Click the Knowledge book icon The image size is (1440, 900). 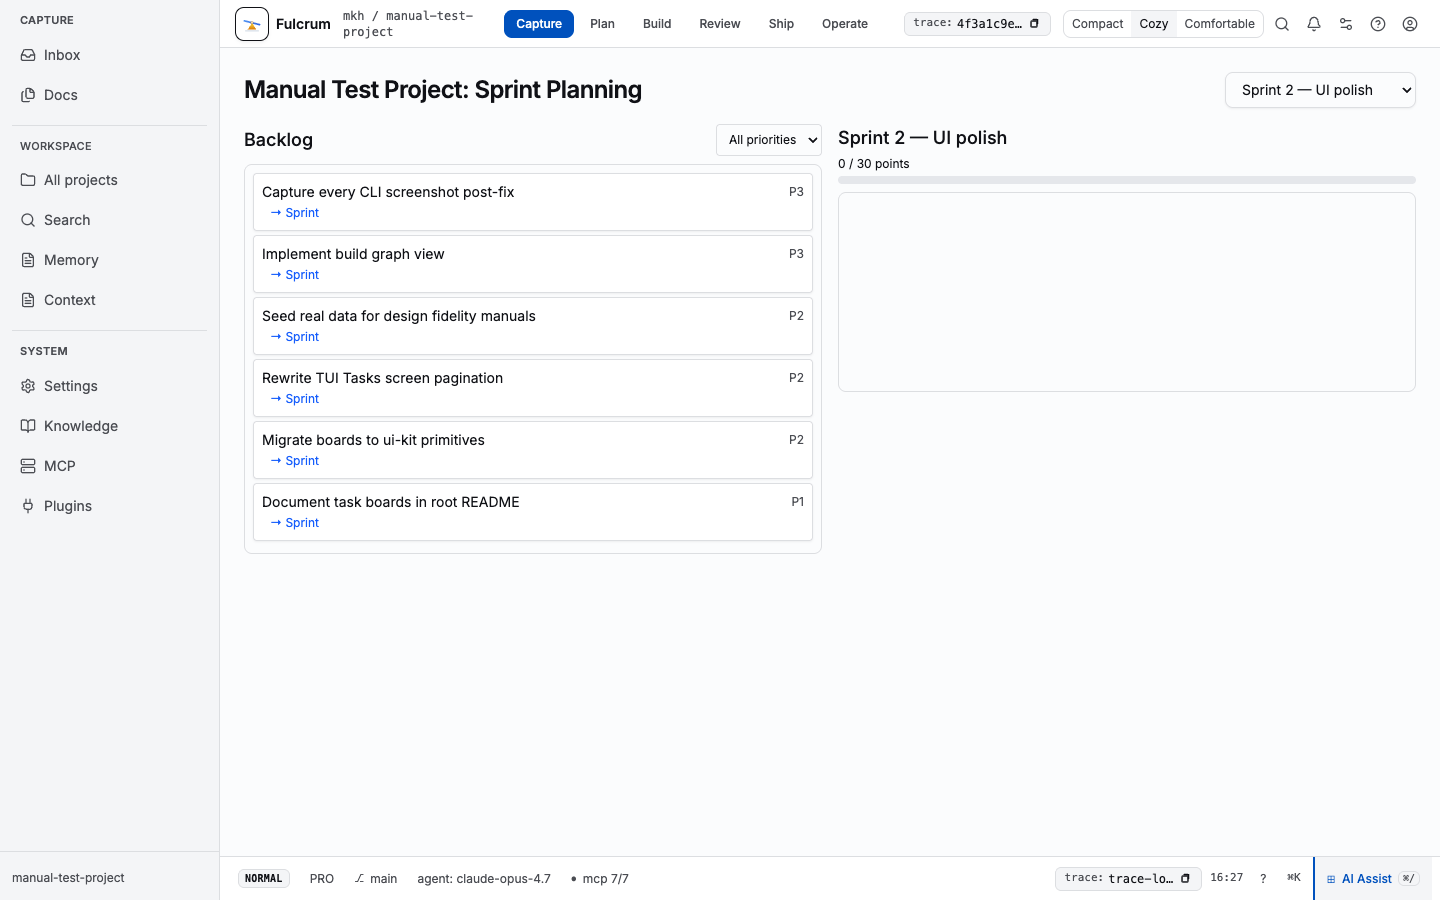pyautogui.click(x=28, y=426)
